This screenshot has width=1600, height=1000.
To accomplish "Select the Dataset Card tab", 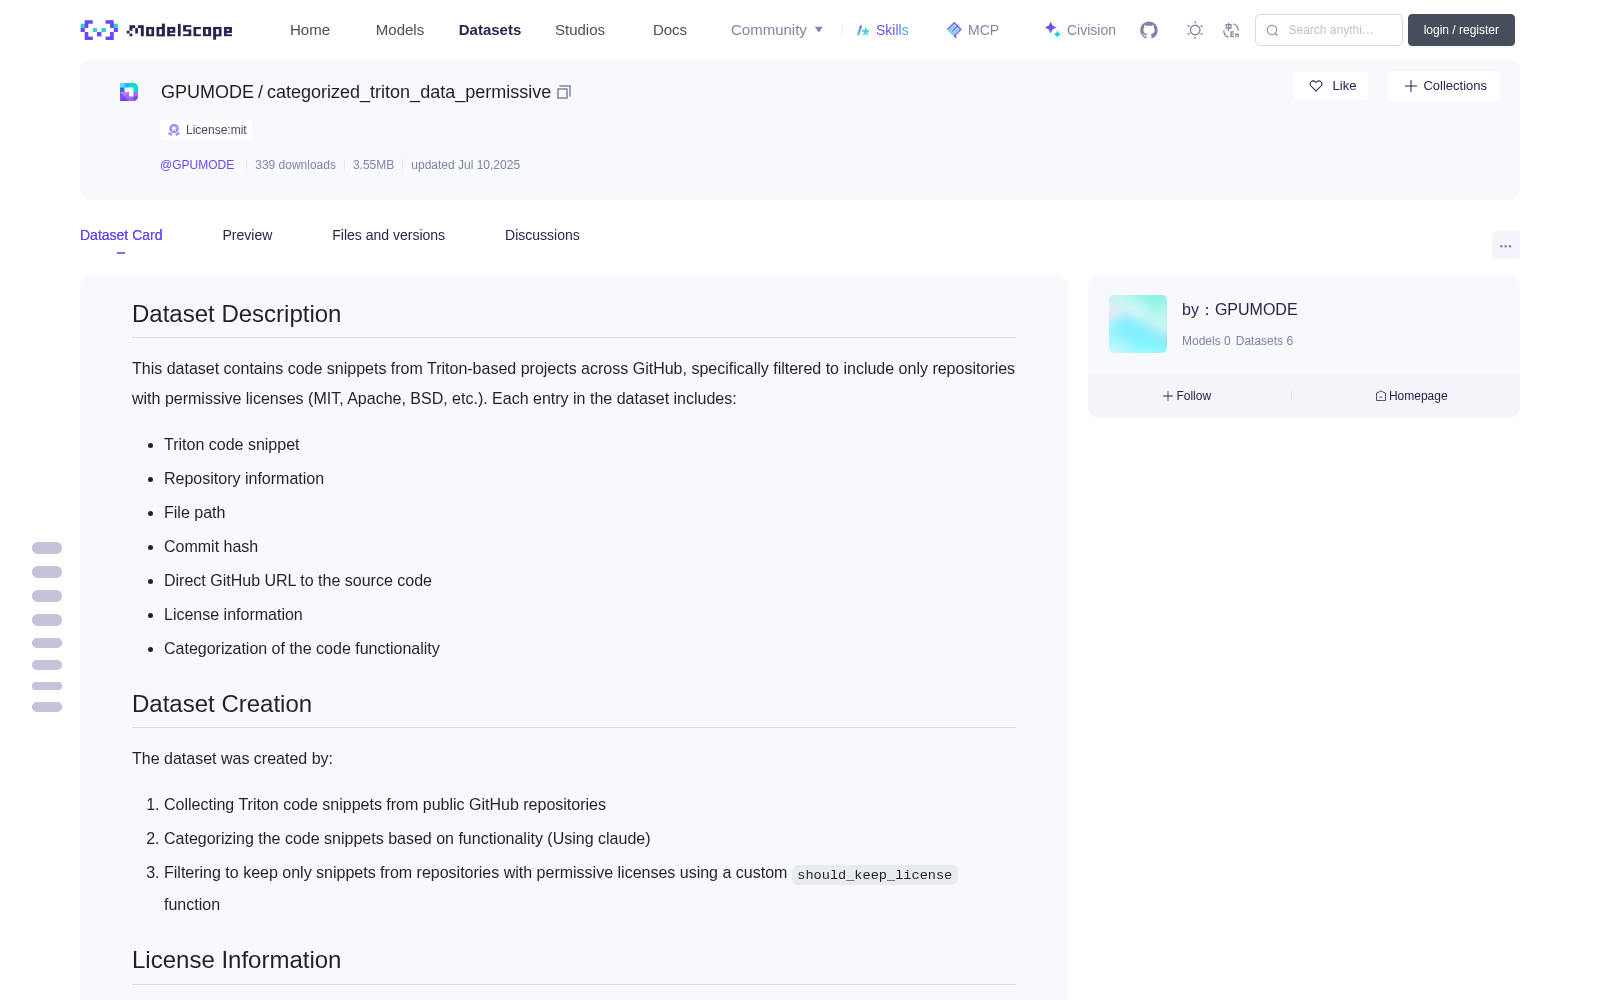I will [121, 235].
